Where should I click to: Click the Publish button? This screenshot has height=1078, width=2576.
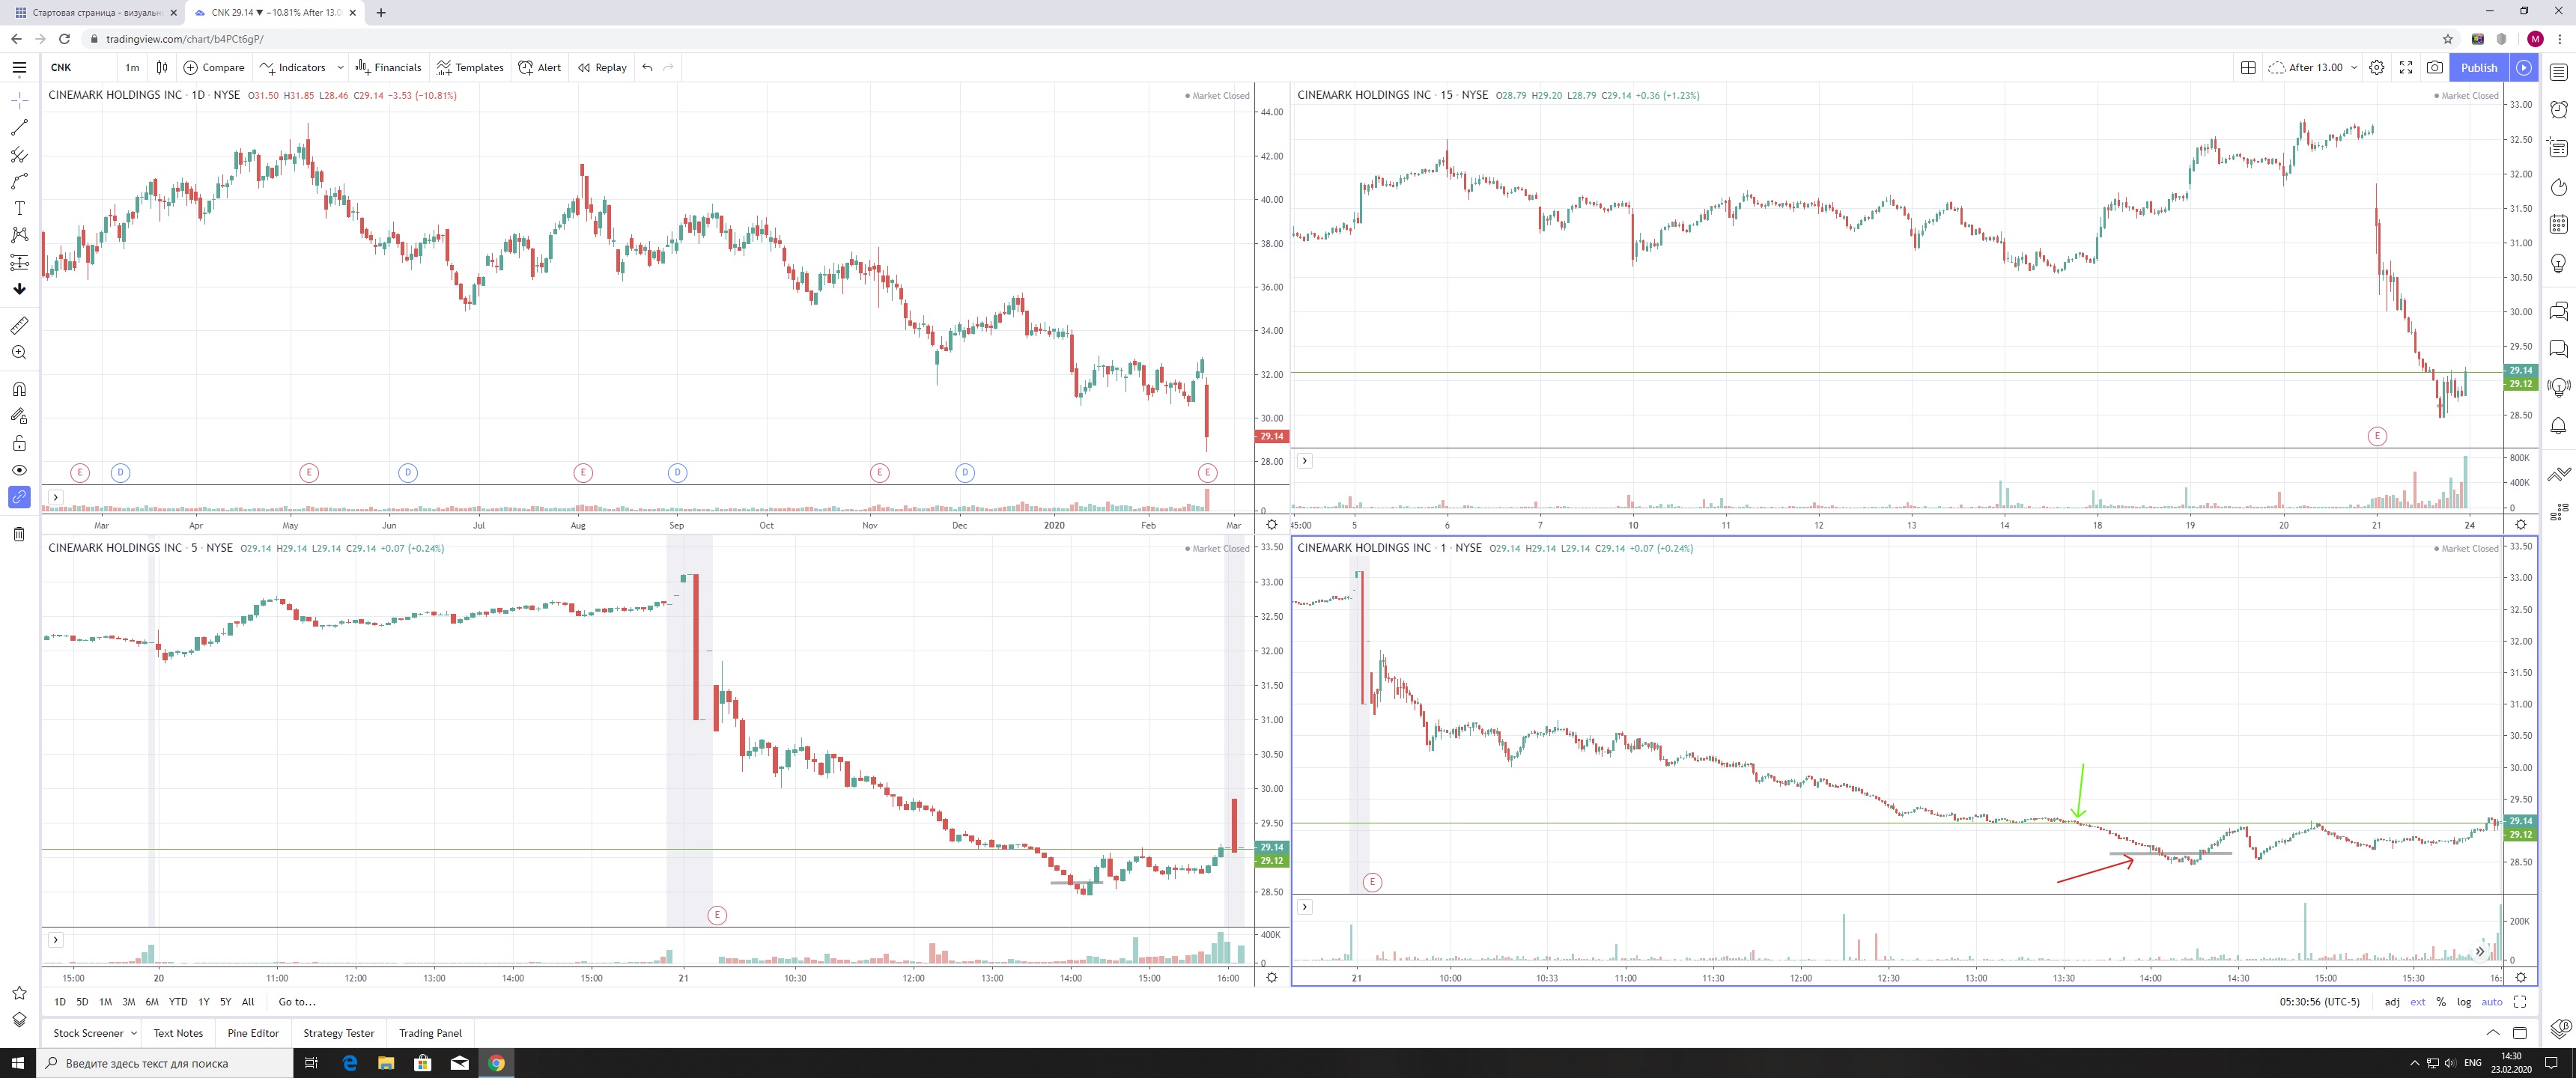tap(2479, 67)
